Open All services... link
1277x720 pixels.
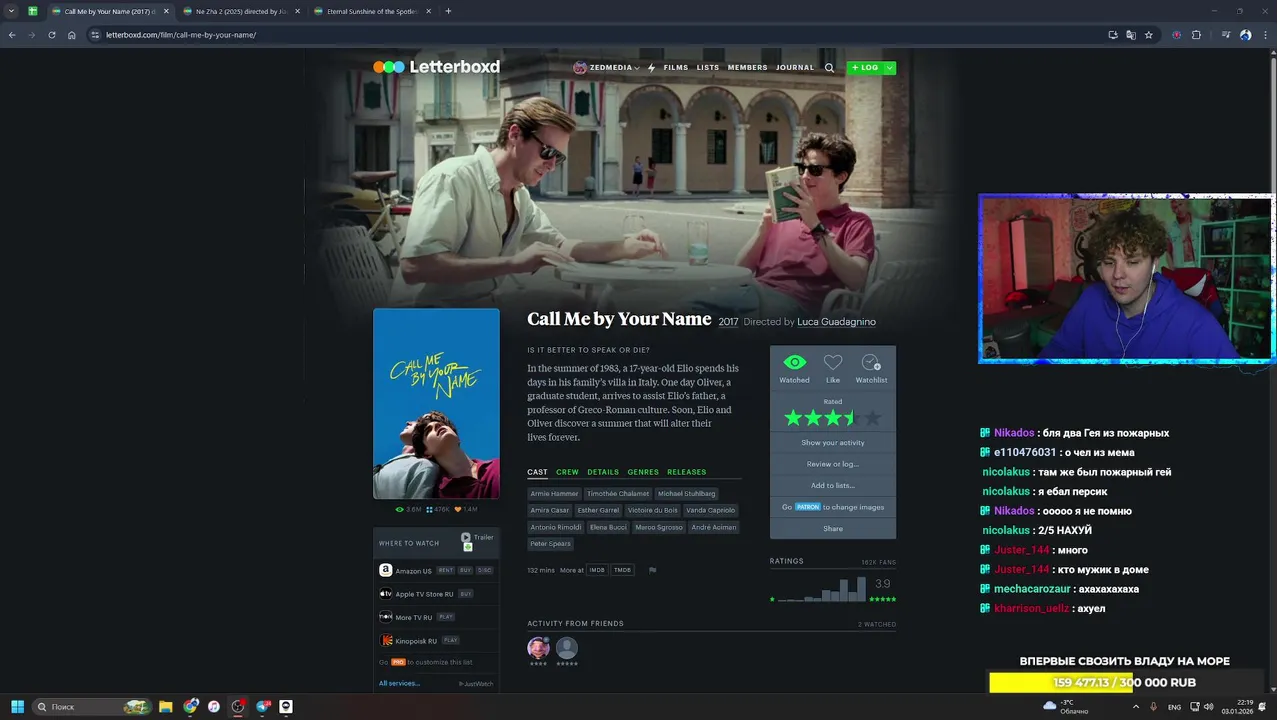pyautogui.click(x=399, y=683)
